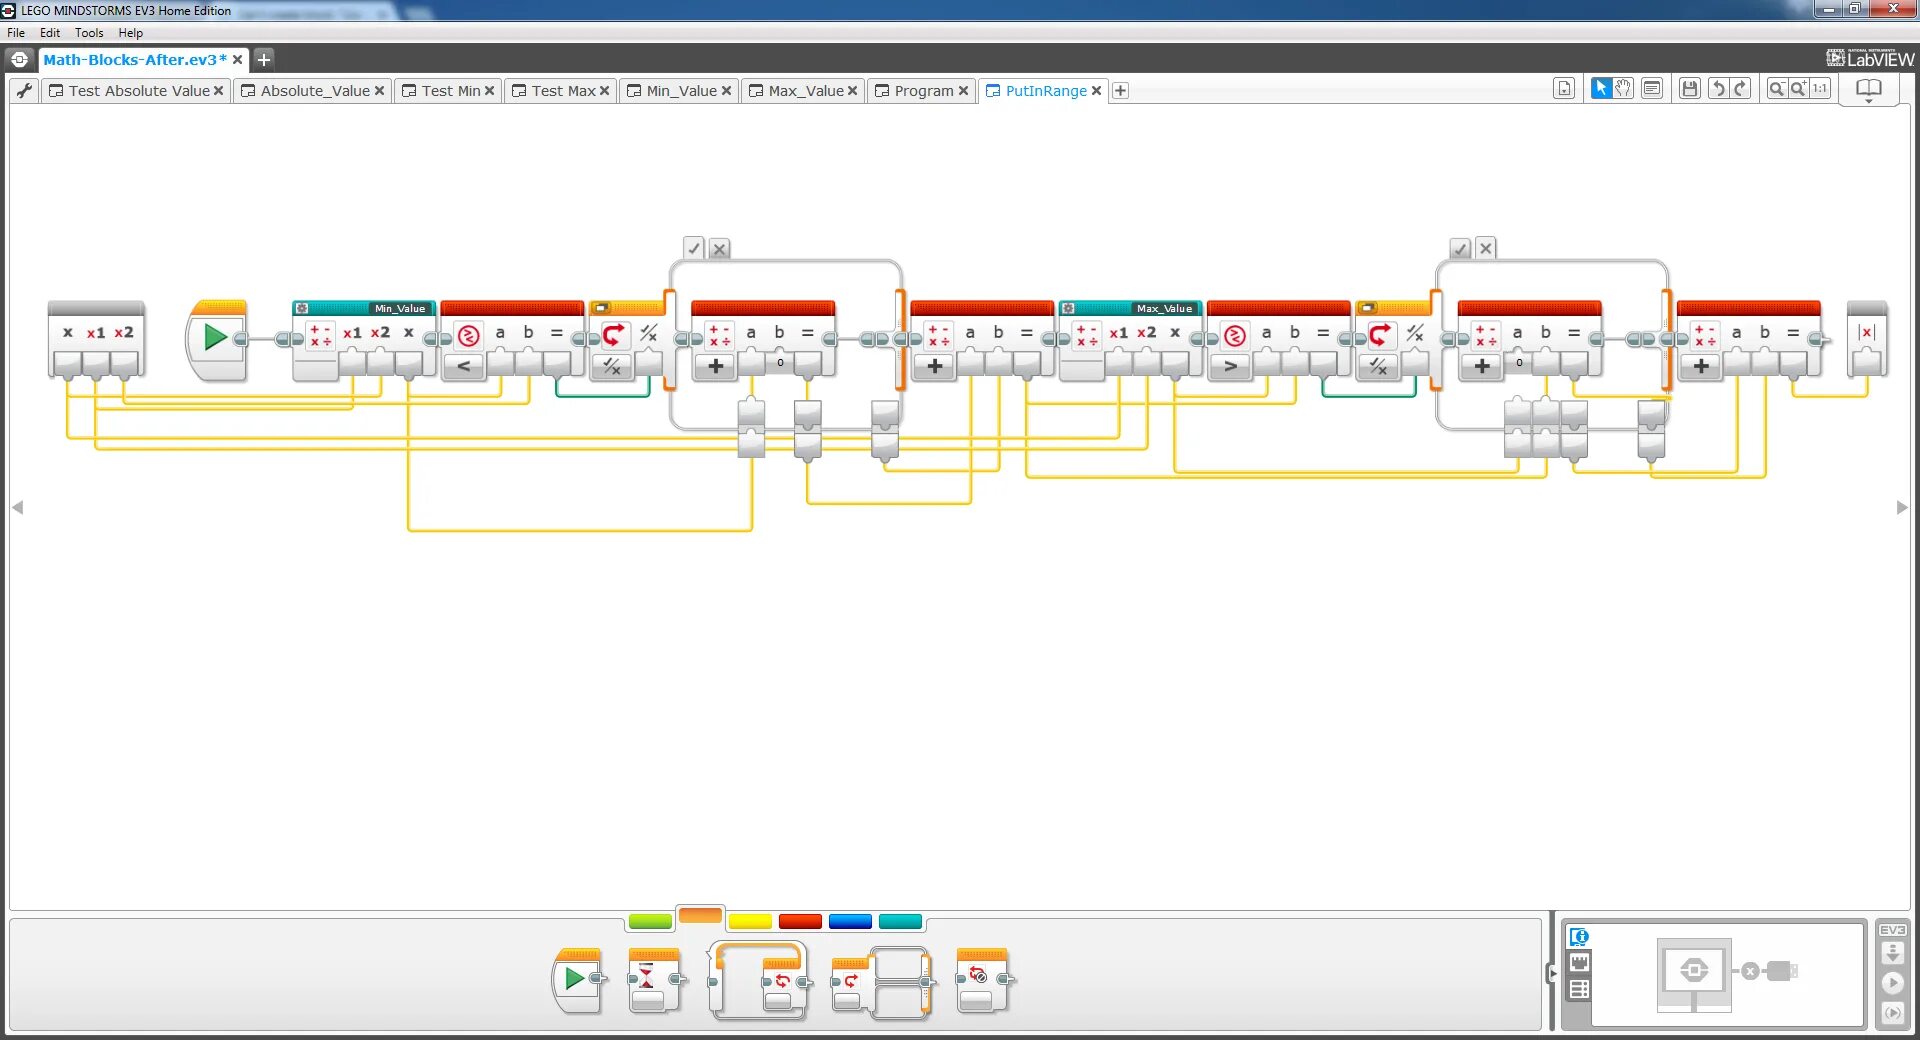1920x1040 pixels.
Task: Toggle tabbed view on the second Switch block
Action: [1367, 308]
